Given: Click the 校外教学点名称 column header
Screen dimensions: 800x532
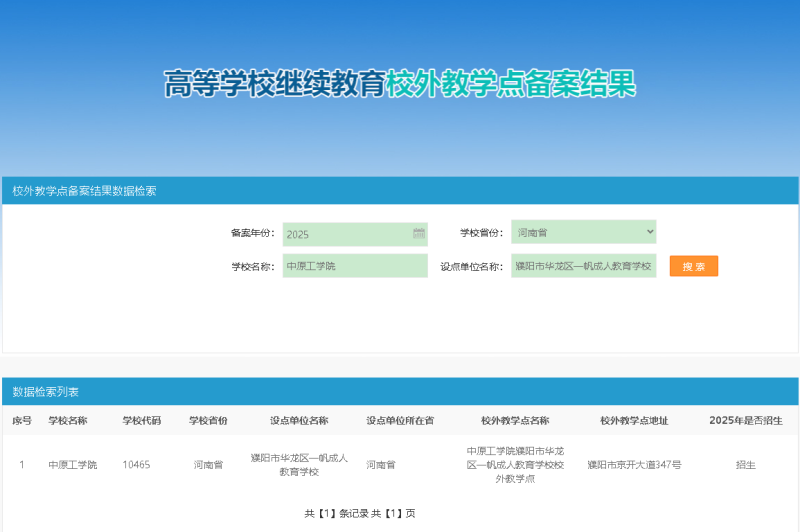Looking at the screenshot, I should [x=515, y=420].
